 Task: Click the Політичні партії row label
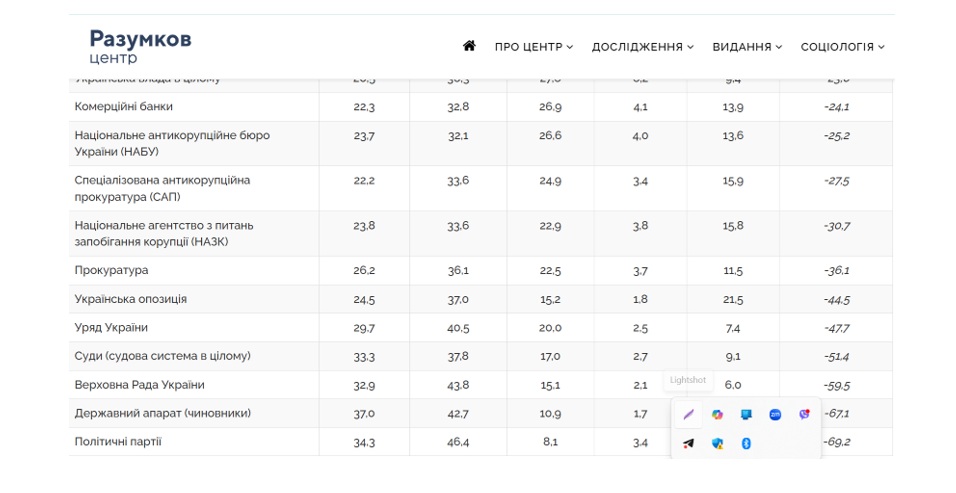coord(118,442)
